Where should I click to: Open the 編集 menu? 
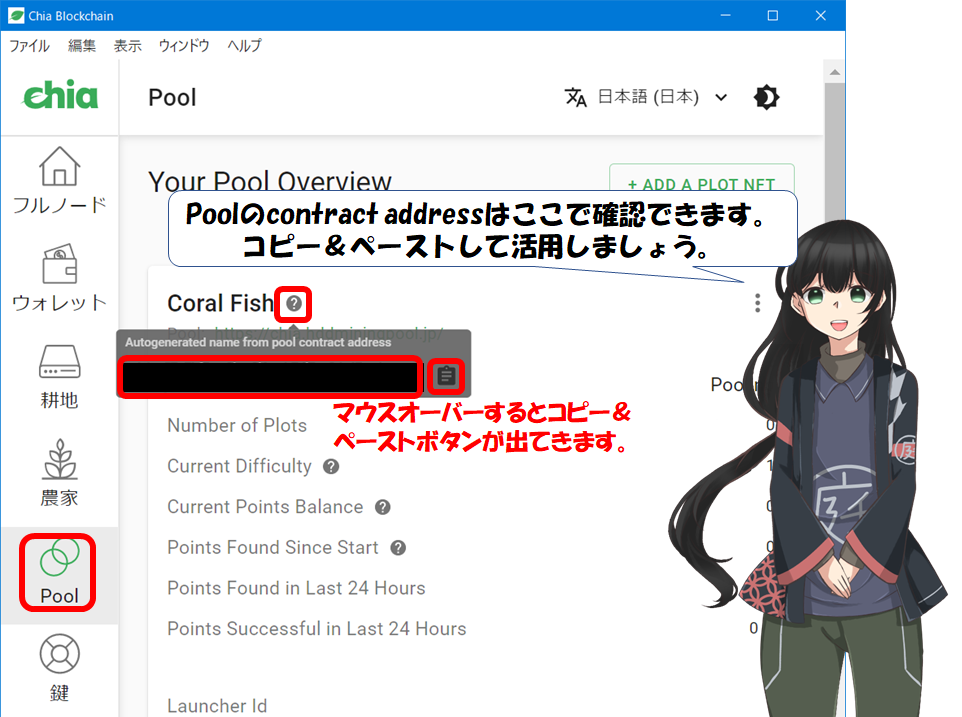(x=82, y=46)
